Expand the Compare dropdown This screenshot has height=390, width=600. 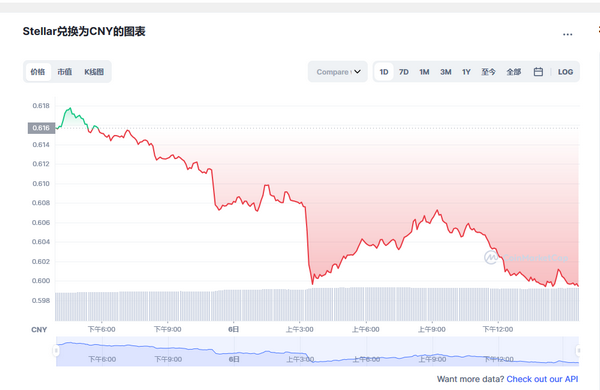[x=338, y=72]
